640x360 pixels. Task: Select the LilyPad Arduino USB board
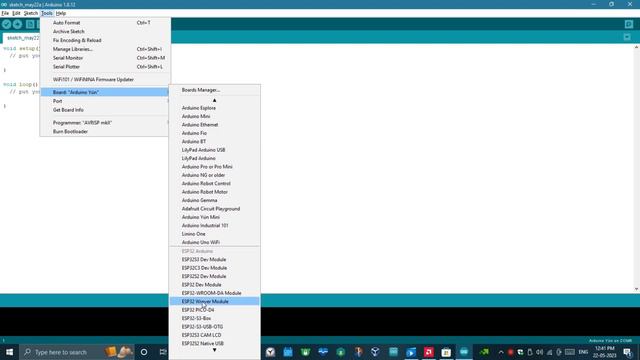[x=215, y=150]
